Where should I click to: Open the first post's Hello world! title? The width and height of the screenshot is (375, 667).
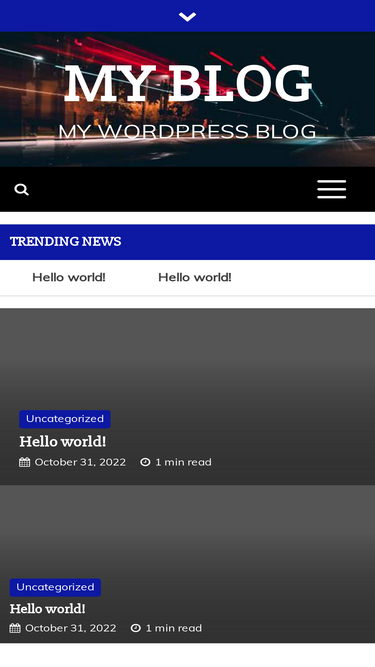(62, 442)
